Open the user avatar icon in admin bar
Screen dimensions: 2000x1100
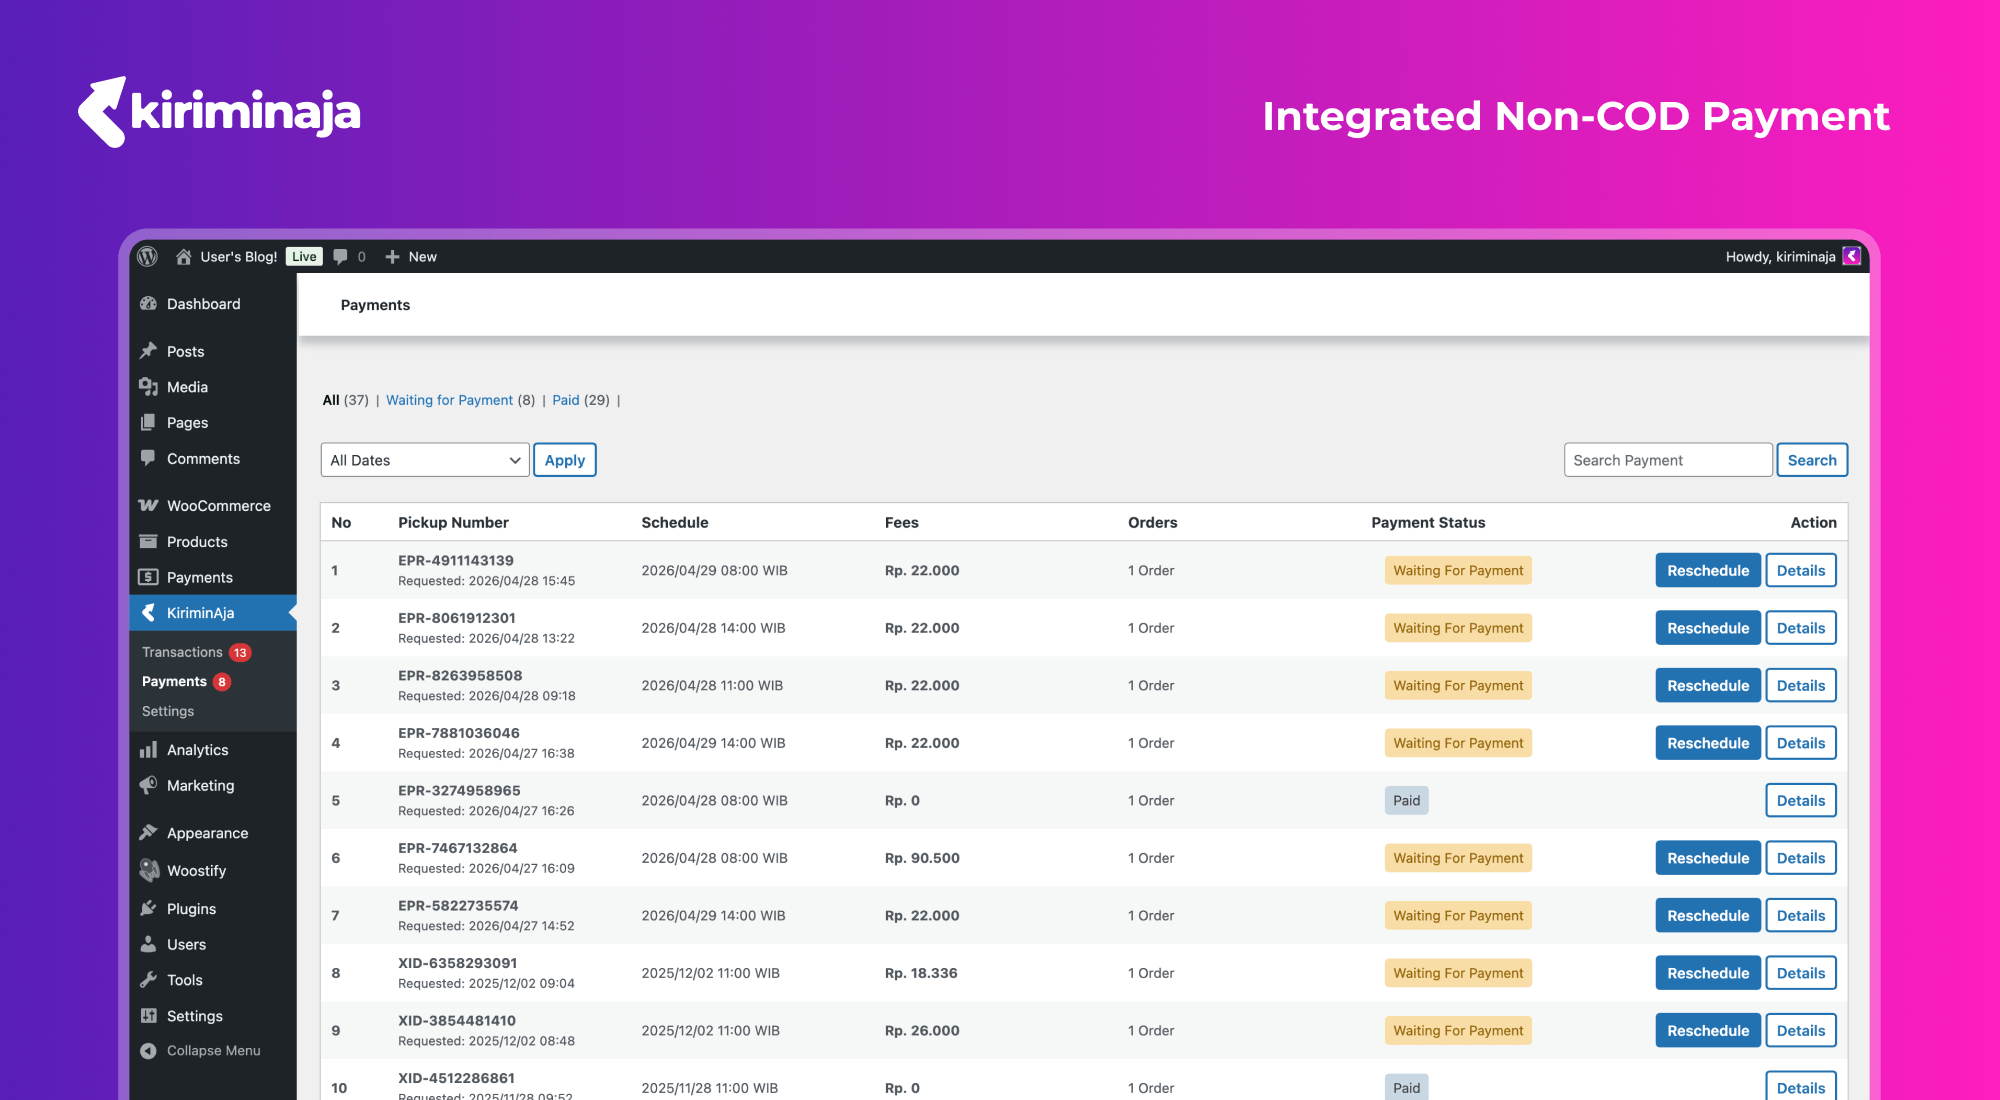[x=1852, y=257]
